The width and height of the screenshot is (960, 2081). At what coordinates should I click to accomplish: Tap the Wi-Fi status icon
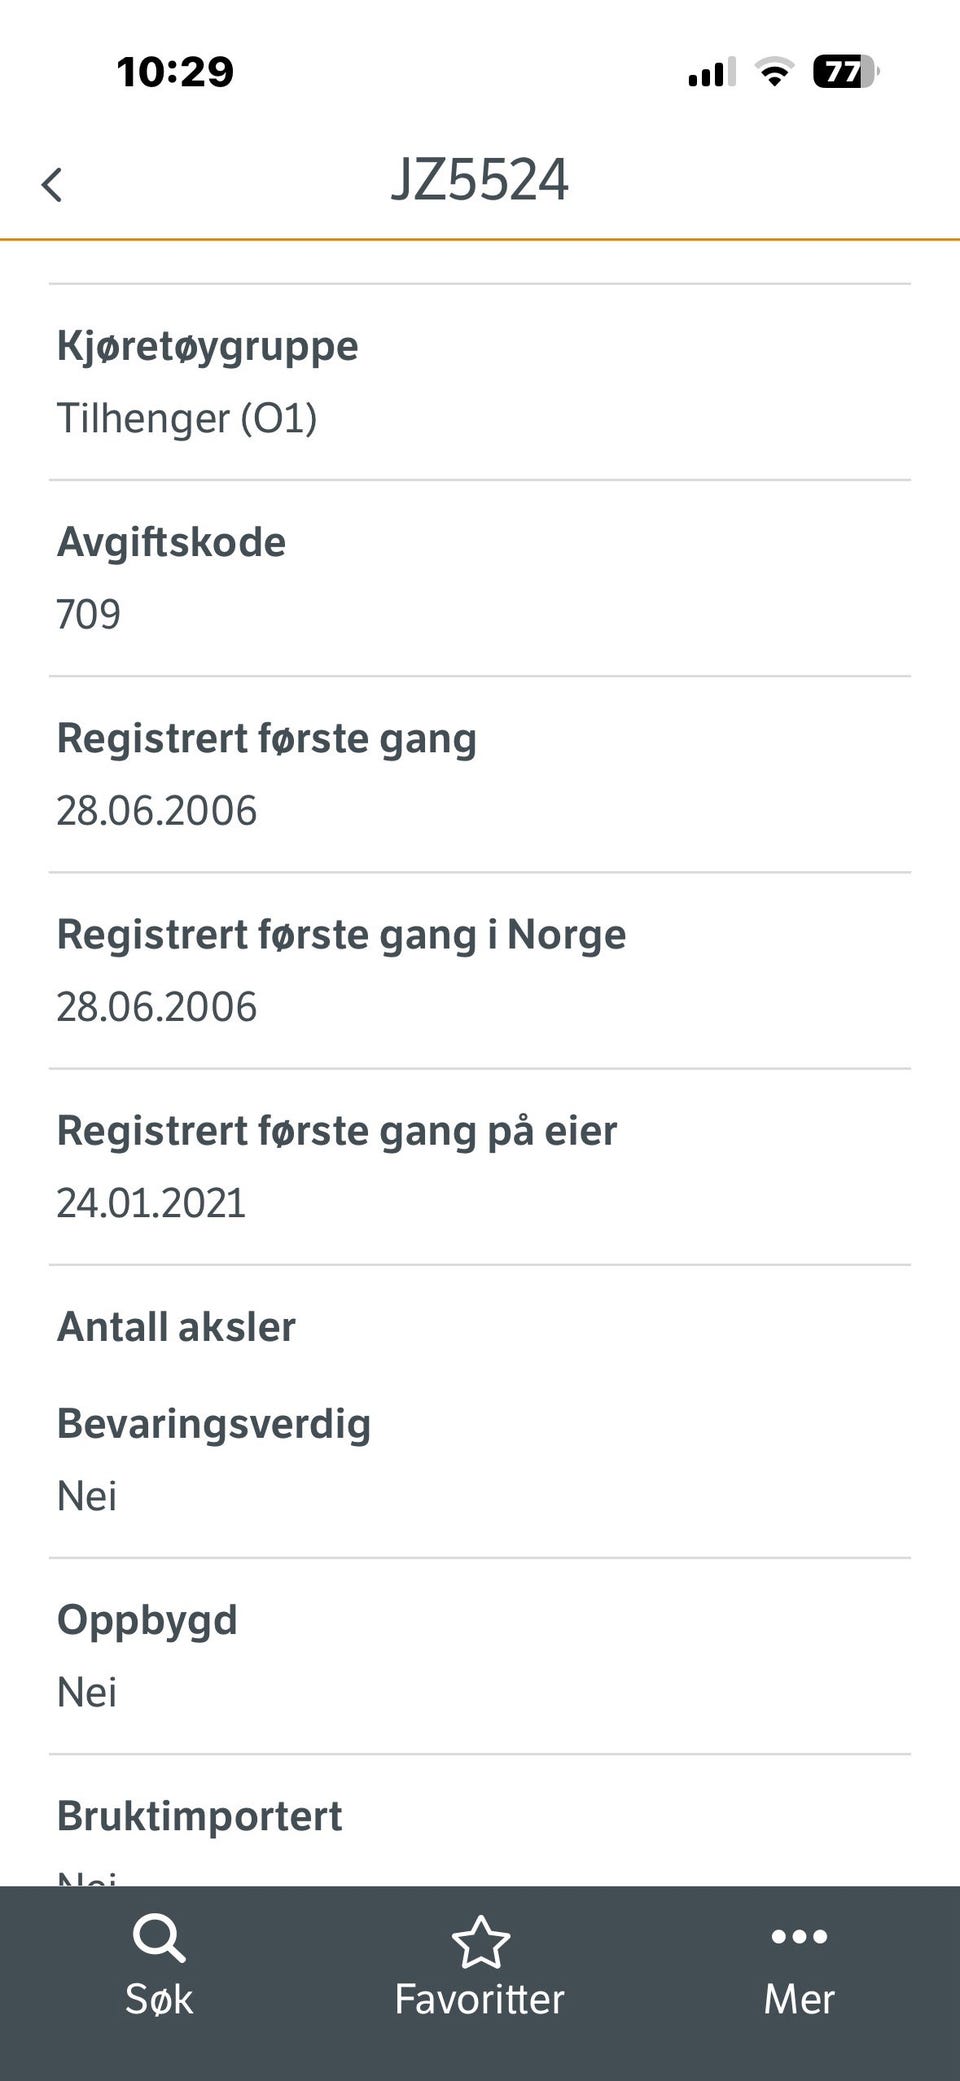(773, 72)
